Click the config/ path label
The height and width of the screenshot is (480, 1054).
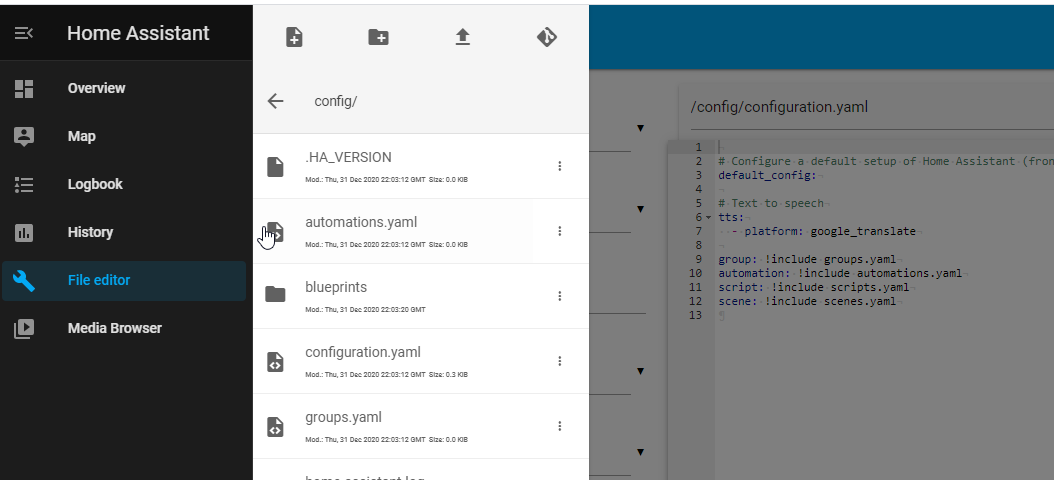[335, 101]
